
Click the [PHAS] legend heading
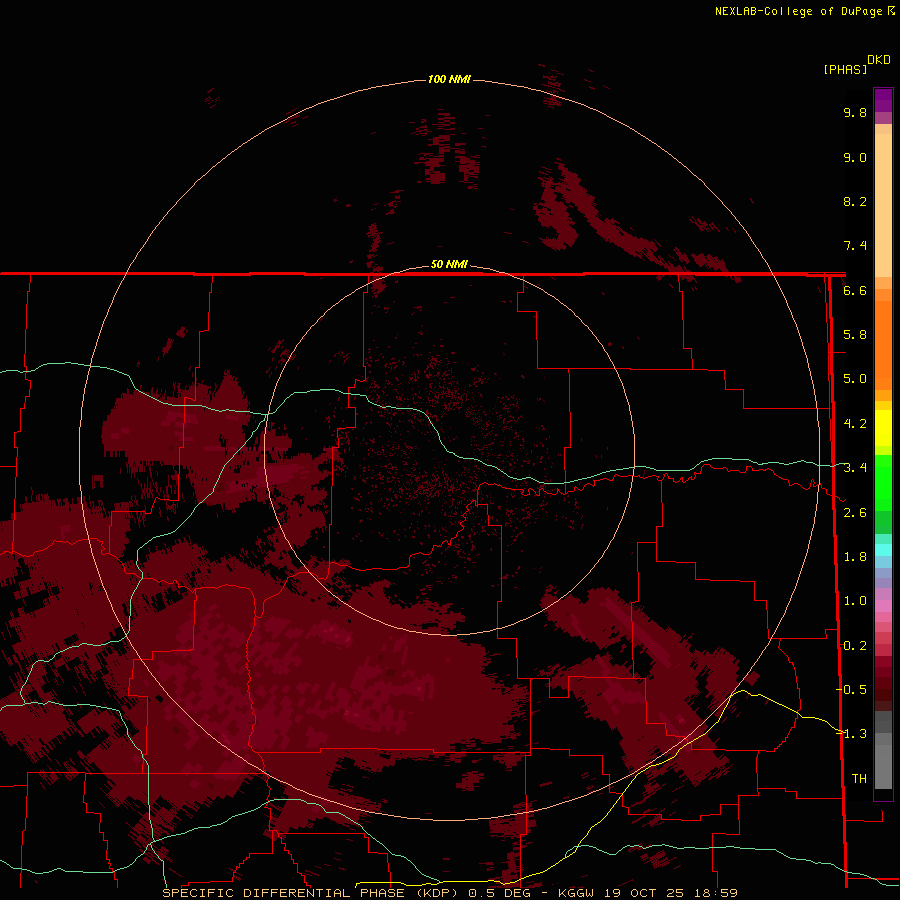845,69
